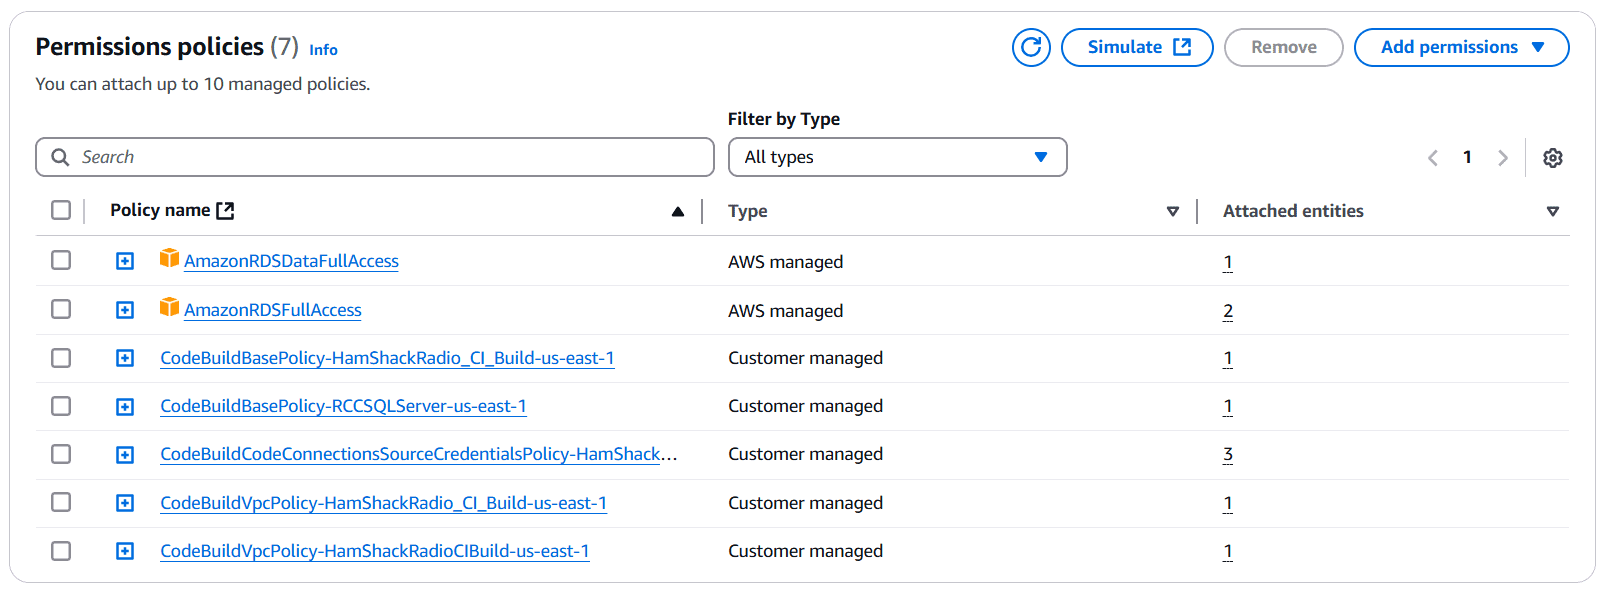
Task: Check the CodeBuildVpcPolicy-HamShackRadioCIBuild row checkbox
Action: click(x=61, y=551)
